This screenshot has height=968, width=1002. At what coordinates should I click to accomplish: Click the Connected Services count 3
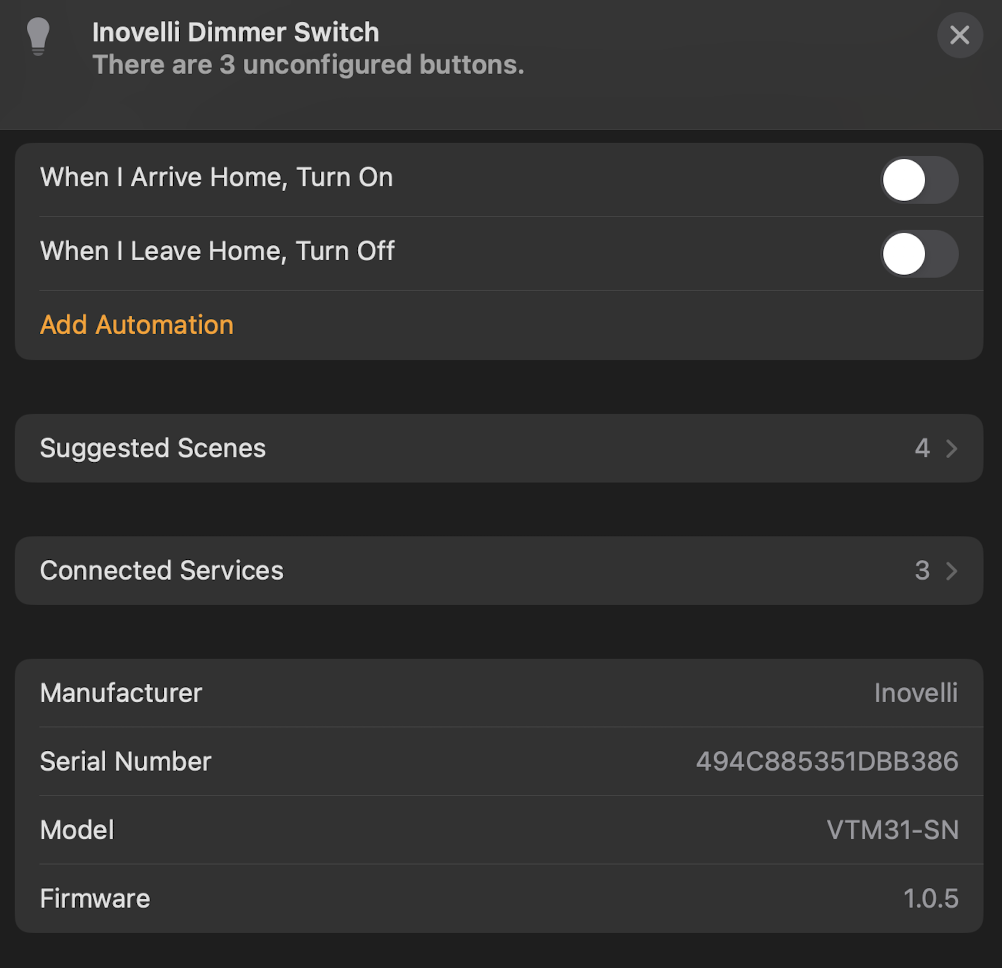click(x=922, y=570)
